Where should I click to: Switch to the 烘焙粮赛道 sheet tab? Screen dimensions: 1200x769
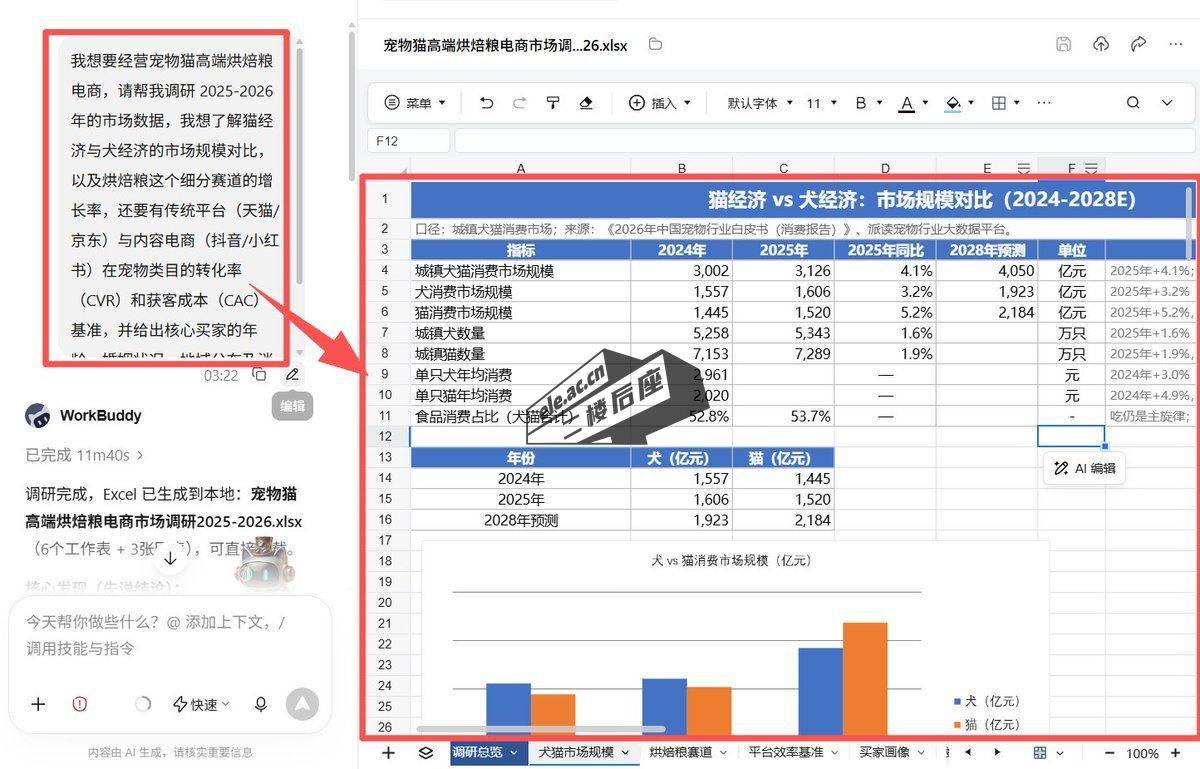tap(687, 751)
